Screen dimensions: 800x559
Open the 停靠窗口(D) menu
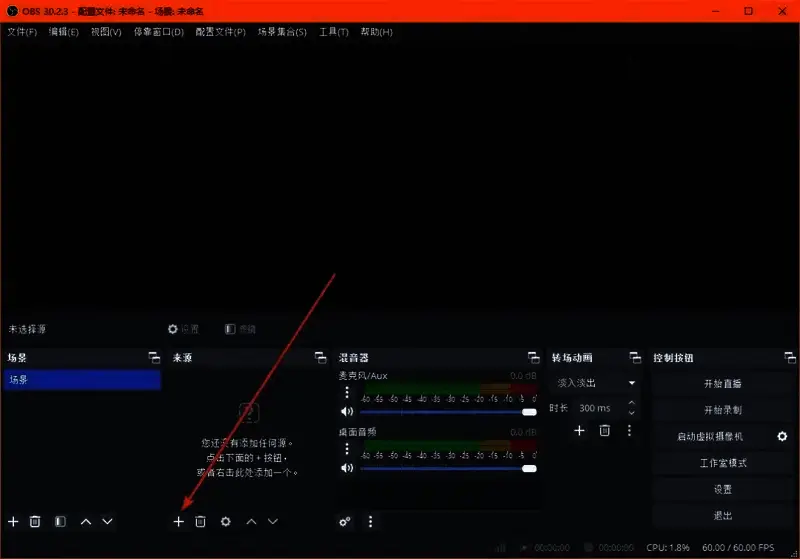159,32
